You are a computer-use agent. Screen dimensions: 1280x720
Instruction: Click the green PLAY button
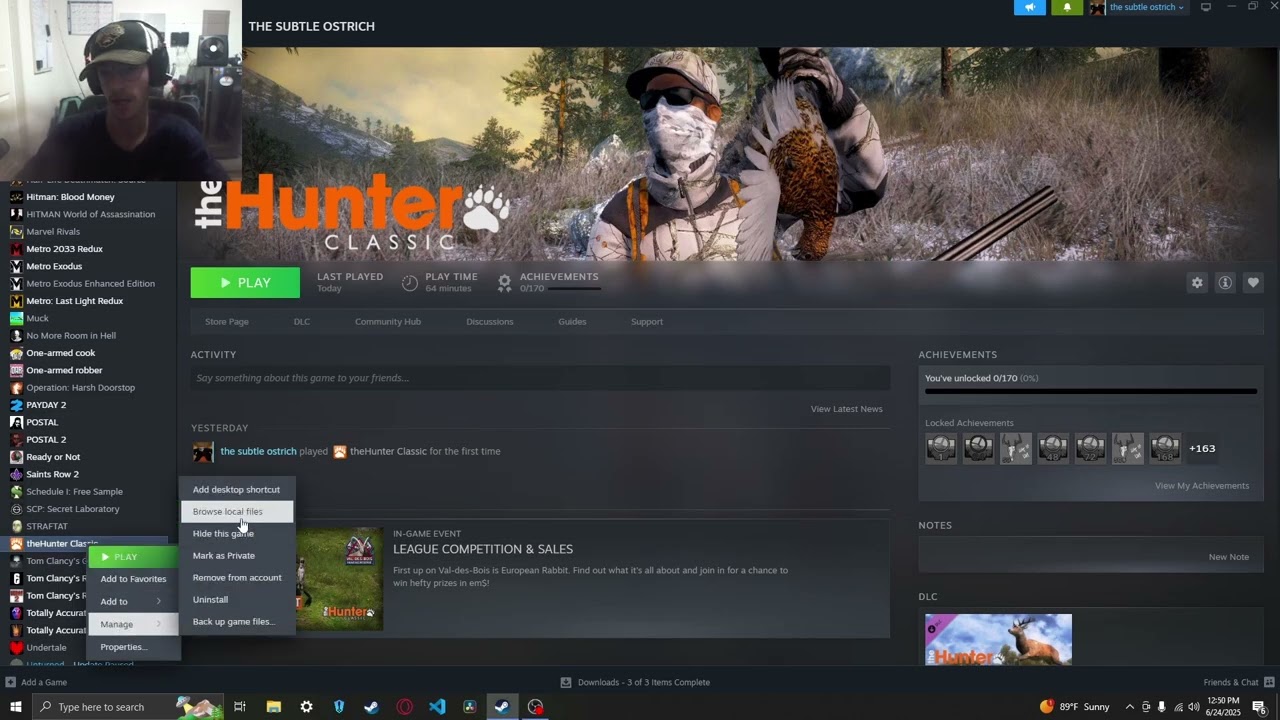[x=245, y=283]
